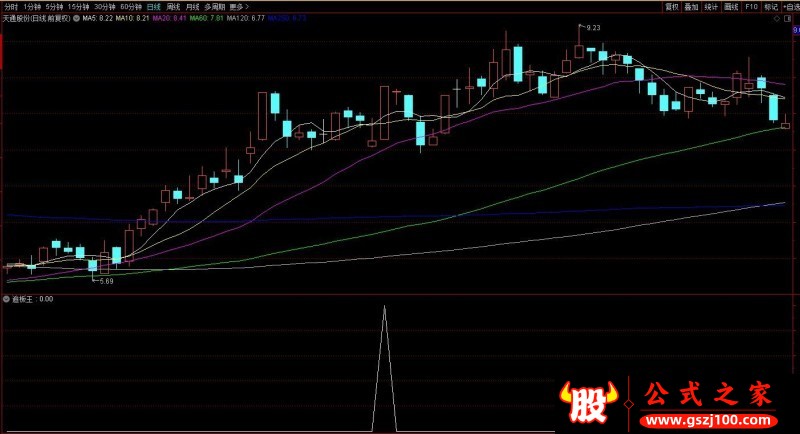Add stock to 自选 watchlist
This screenshot has height=434, width=800.
pyautogui.click(x=790, y=7)
